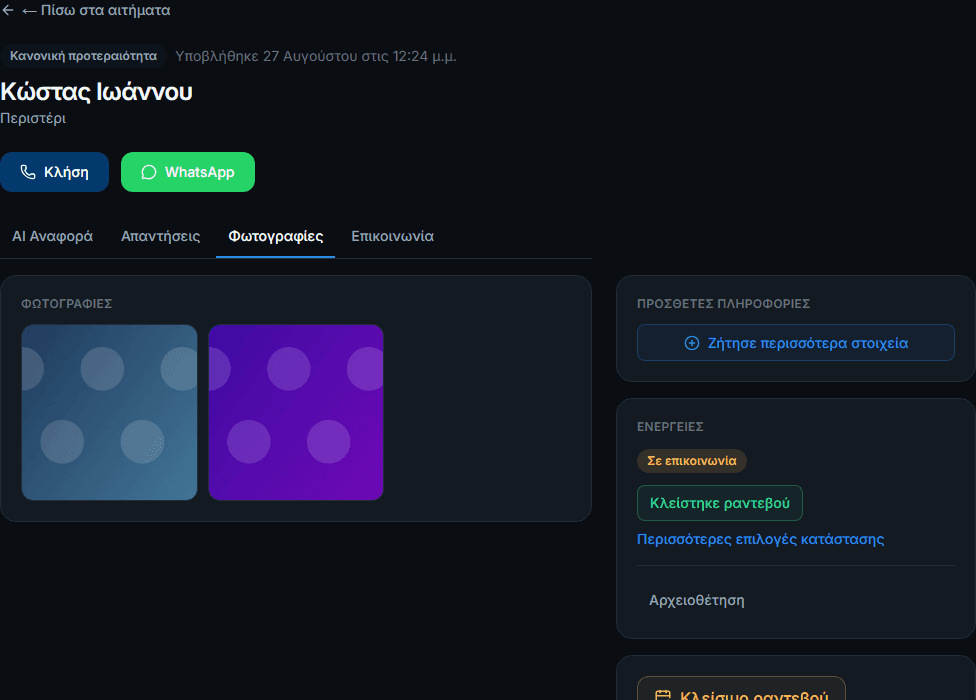Viewport: 976px width, 700px height.
Task: Mark status as Κλείστηκε ραντεβού
Action: 720,503
